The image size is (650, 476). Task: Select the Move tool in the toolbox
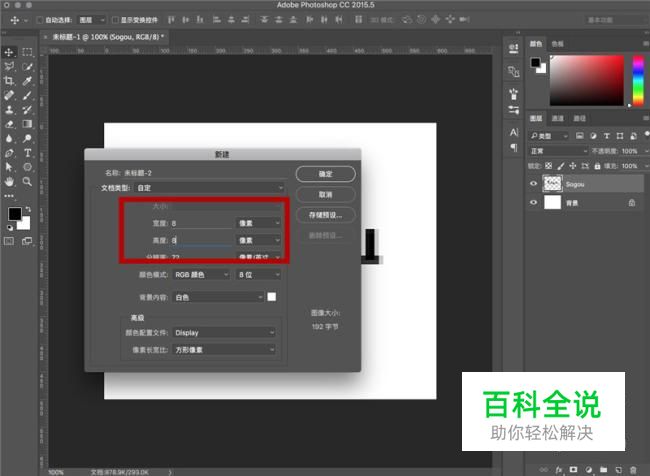[9, 52]
